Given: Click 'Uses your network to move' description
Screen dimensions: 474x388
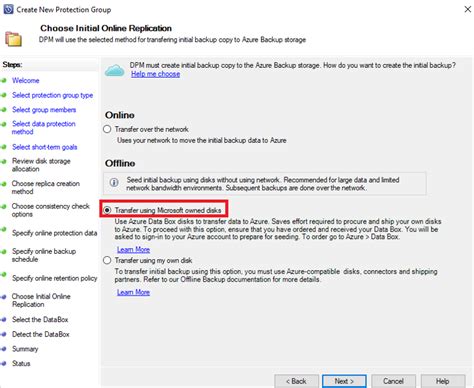Looking at the screenshot, I should [202, 140].
